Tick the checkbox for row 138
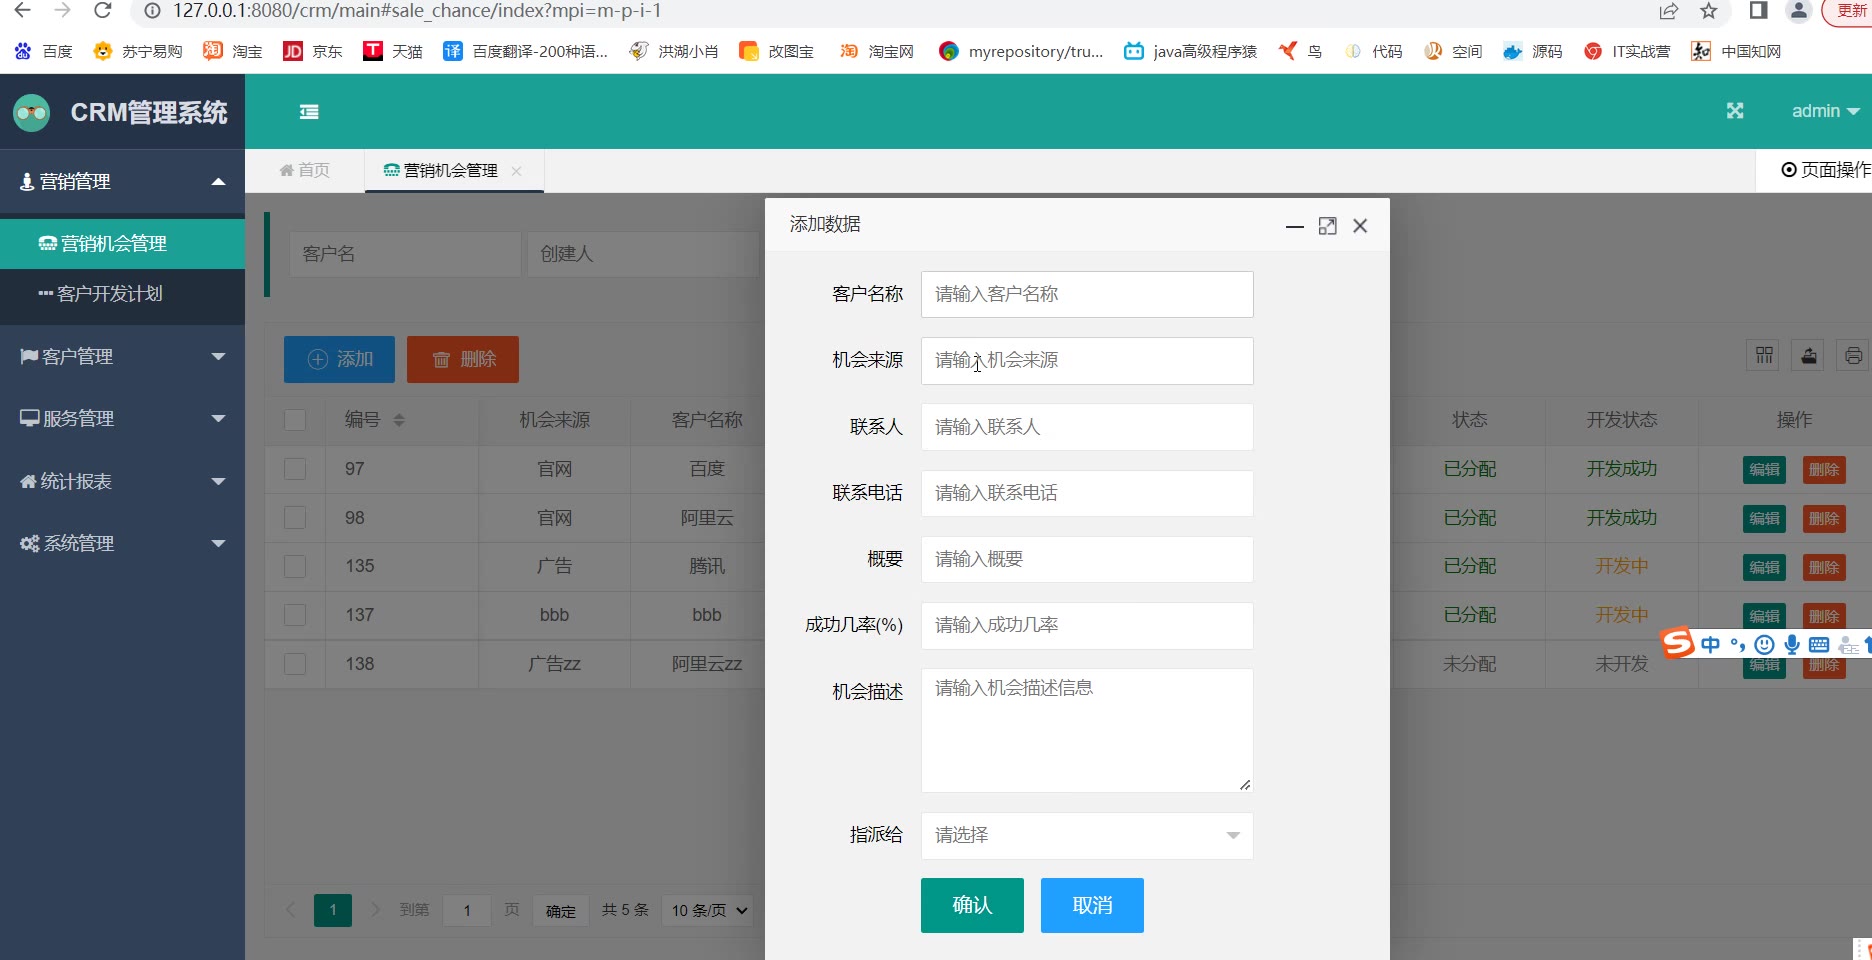The image size is (1872, 960). tap(295, 664)
